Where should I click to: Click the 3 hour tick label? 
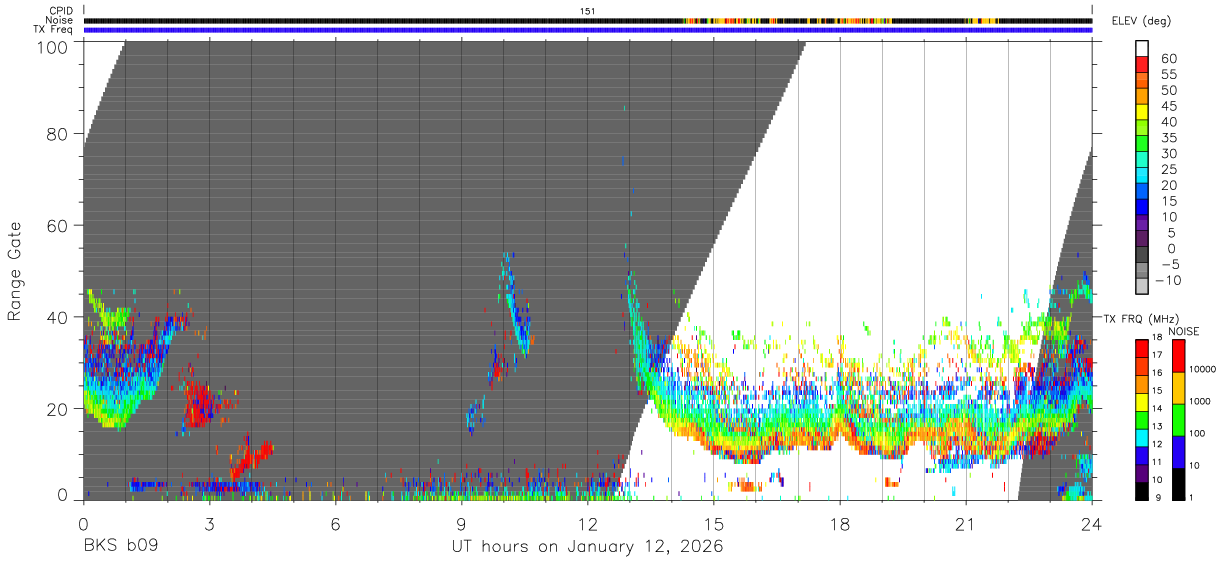[x=209, y=523]
